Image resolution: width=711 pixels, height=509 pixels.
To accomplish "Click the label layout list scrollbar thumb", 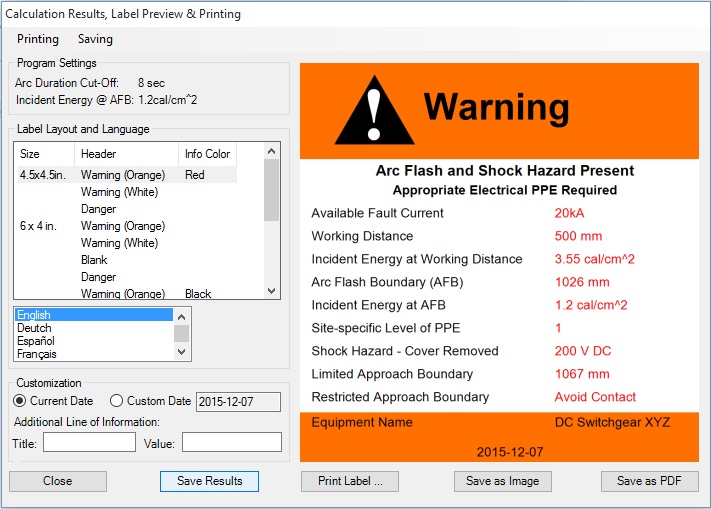I will click(272, 190).
